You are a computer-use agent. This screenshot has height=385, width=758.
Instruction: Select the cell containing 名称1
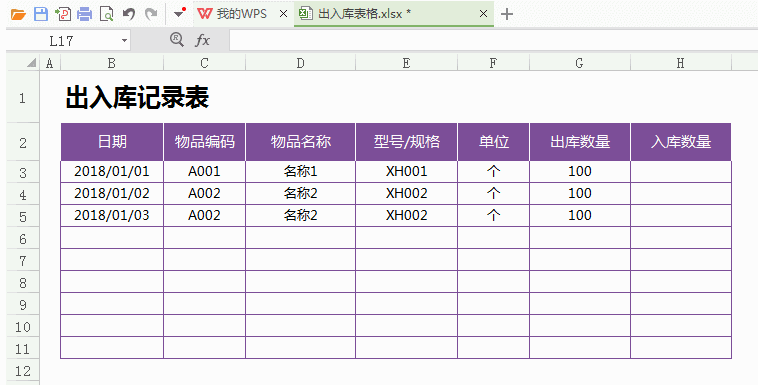coord(301,172)
